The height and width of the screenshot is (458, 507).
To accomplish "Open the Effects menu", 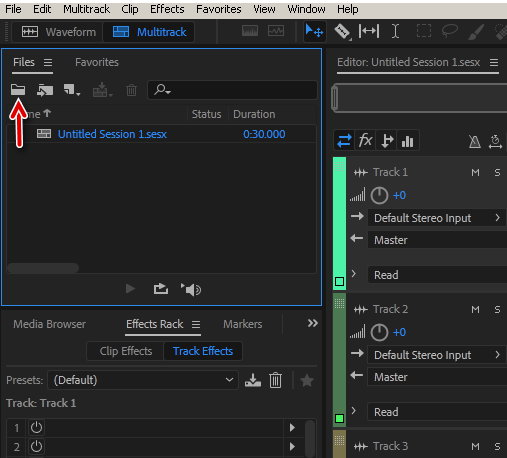I will pos(167,9).
